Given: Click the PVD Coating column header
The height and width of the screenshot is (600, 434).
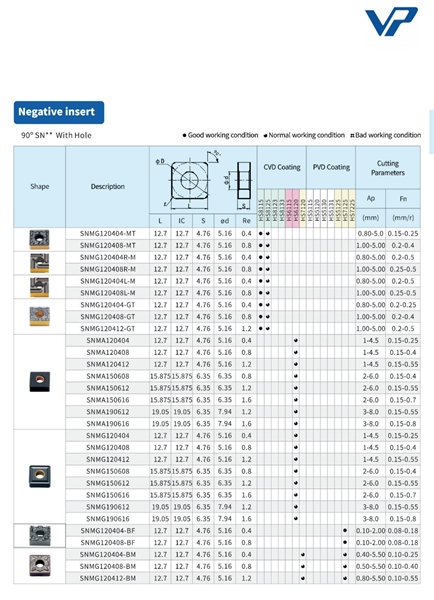Looking at the screenshot, I should point(331,167).
